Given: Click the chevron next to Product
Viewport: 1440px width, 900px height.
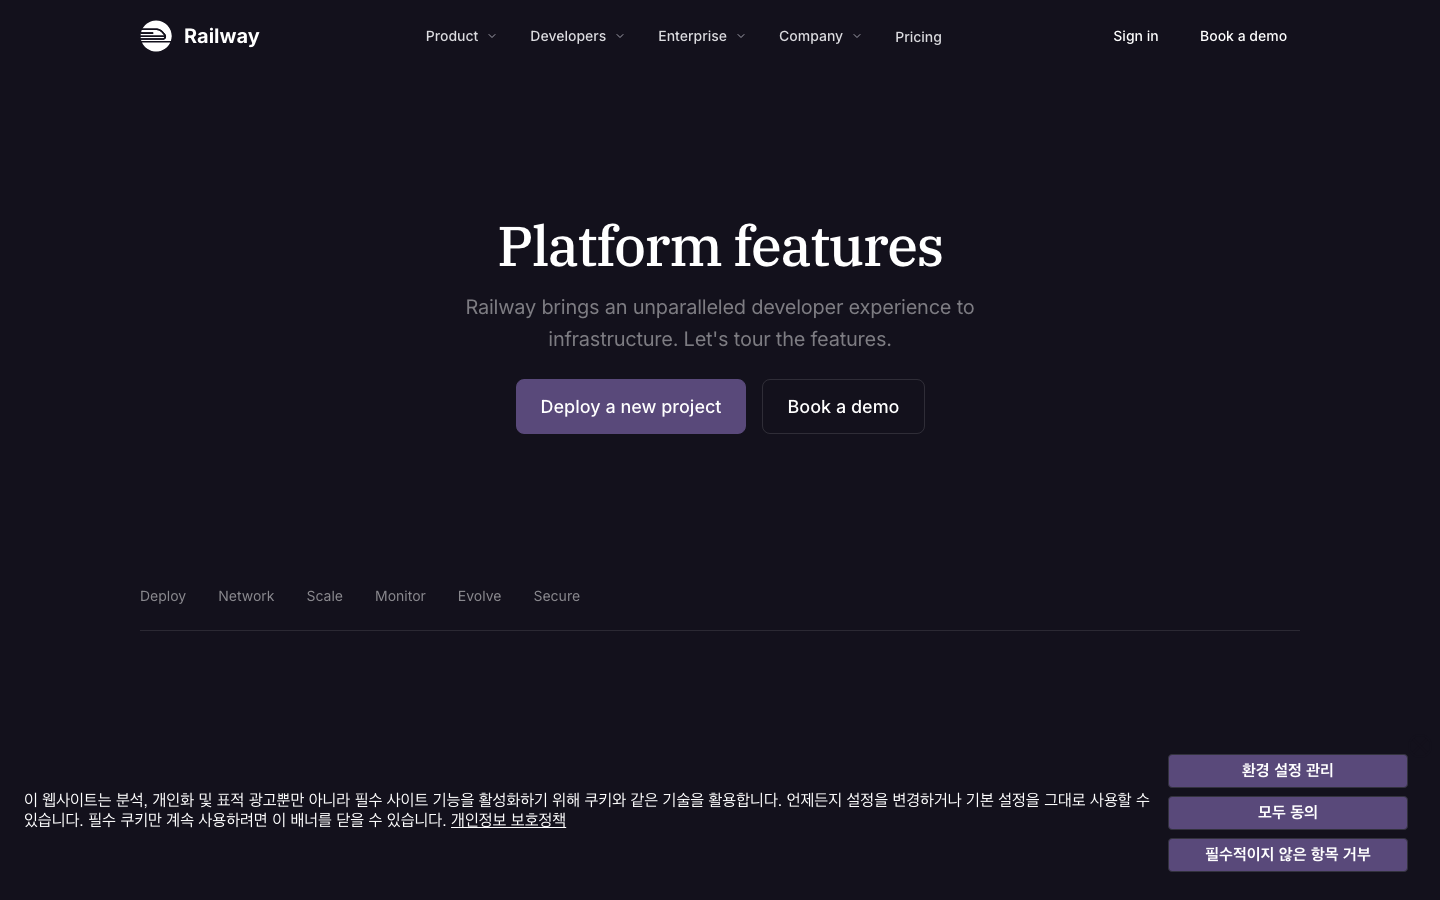Looking at the screenshot, I should pos(492,36).
